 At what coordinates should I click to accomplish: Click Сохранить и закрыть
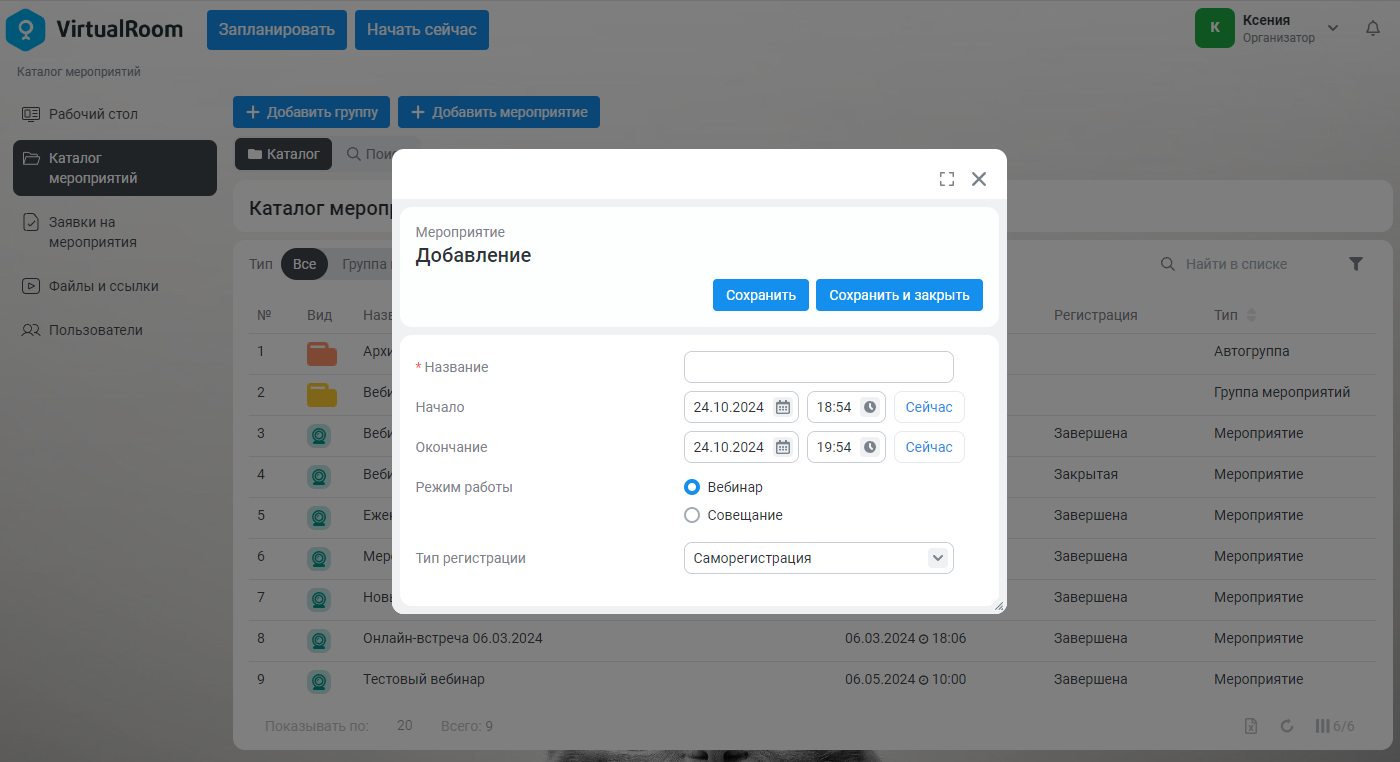pyautogui.click(x=899, y=295)
